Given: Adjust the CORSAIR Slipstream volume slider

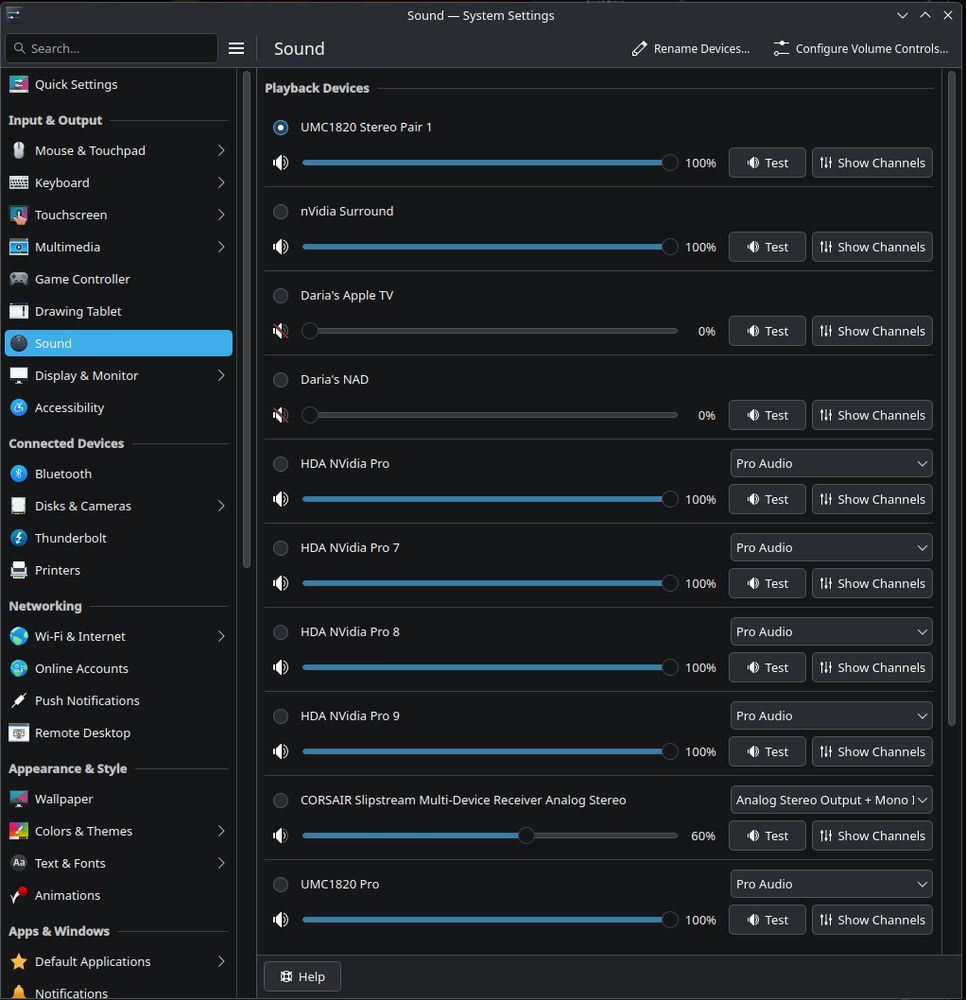Looking at the screenshot, I should (490, 836).
